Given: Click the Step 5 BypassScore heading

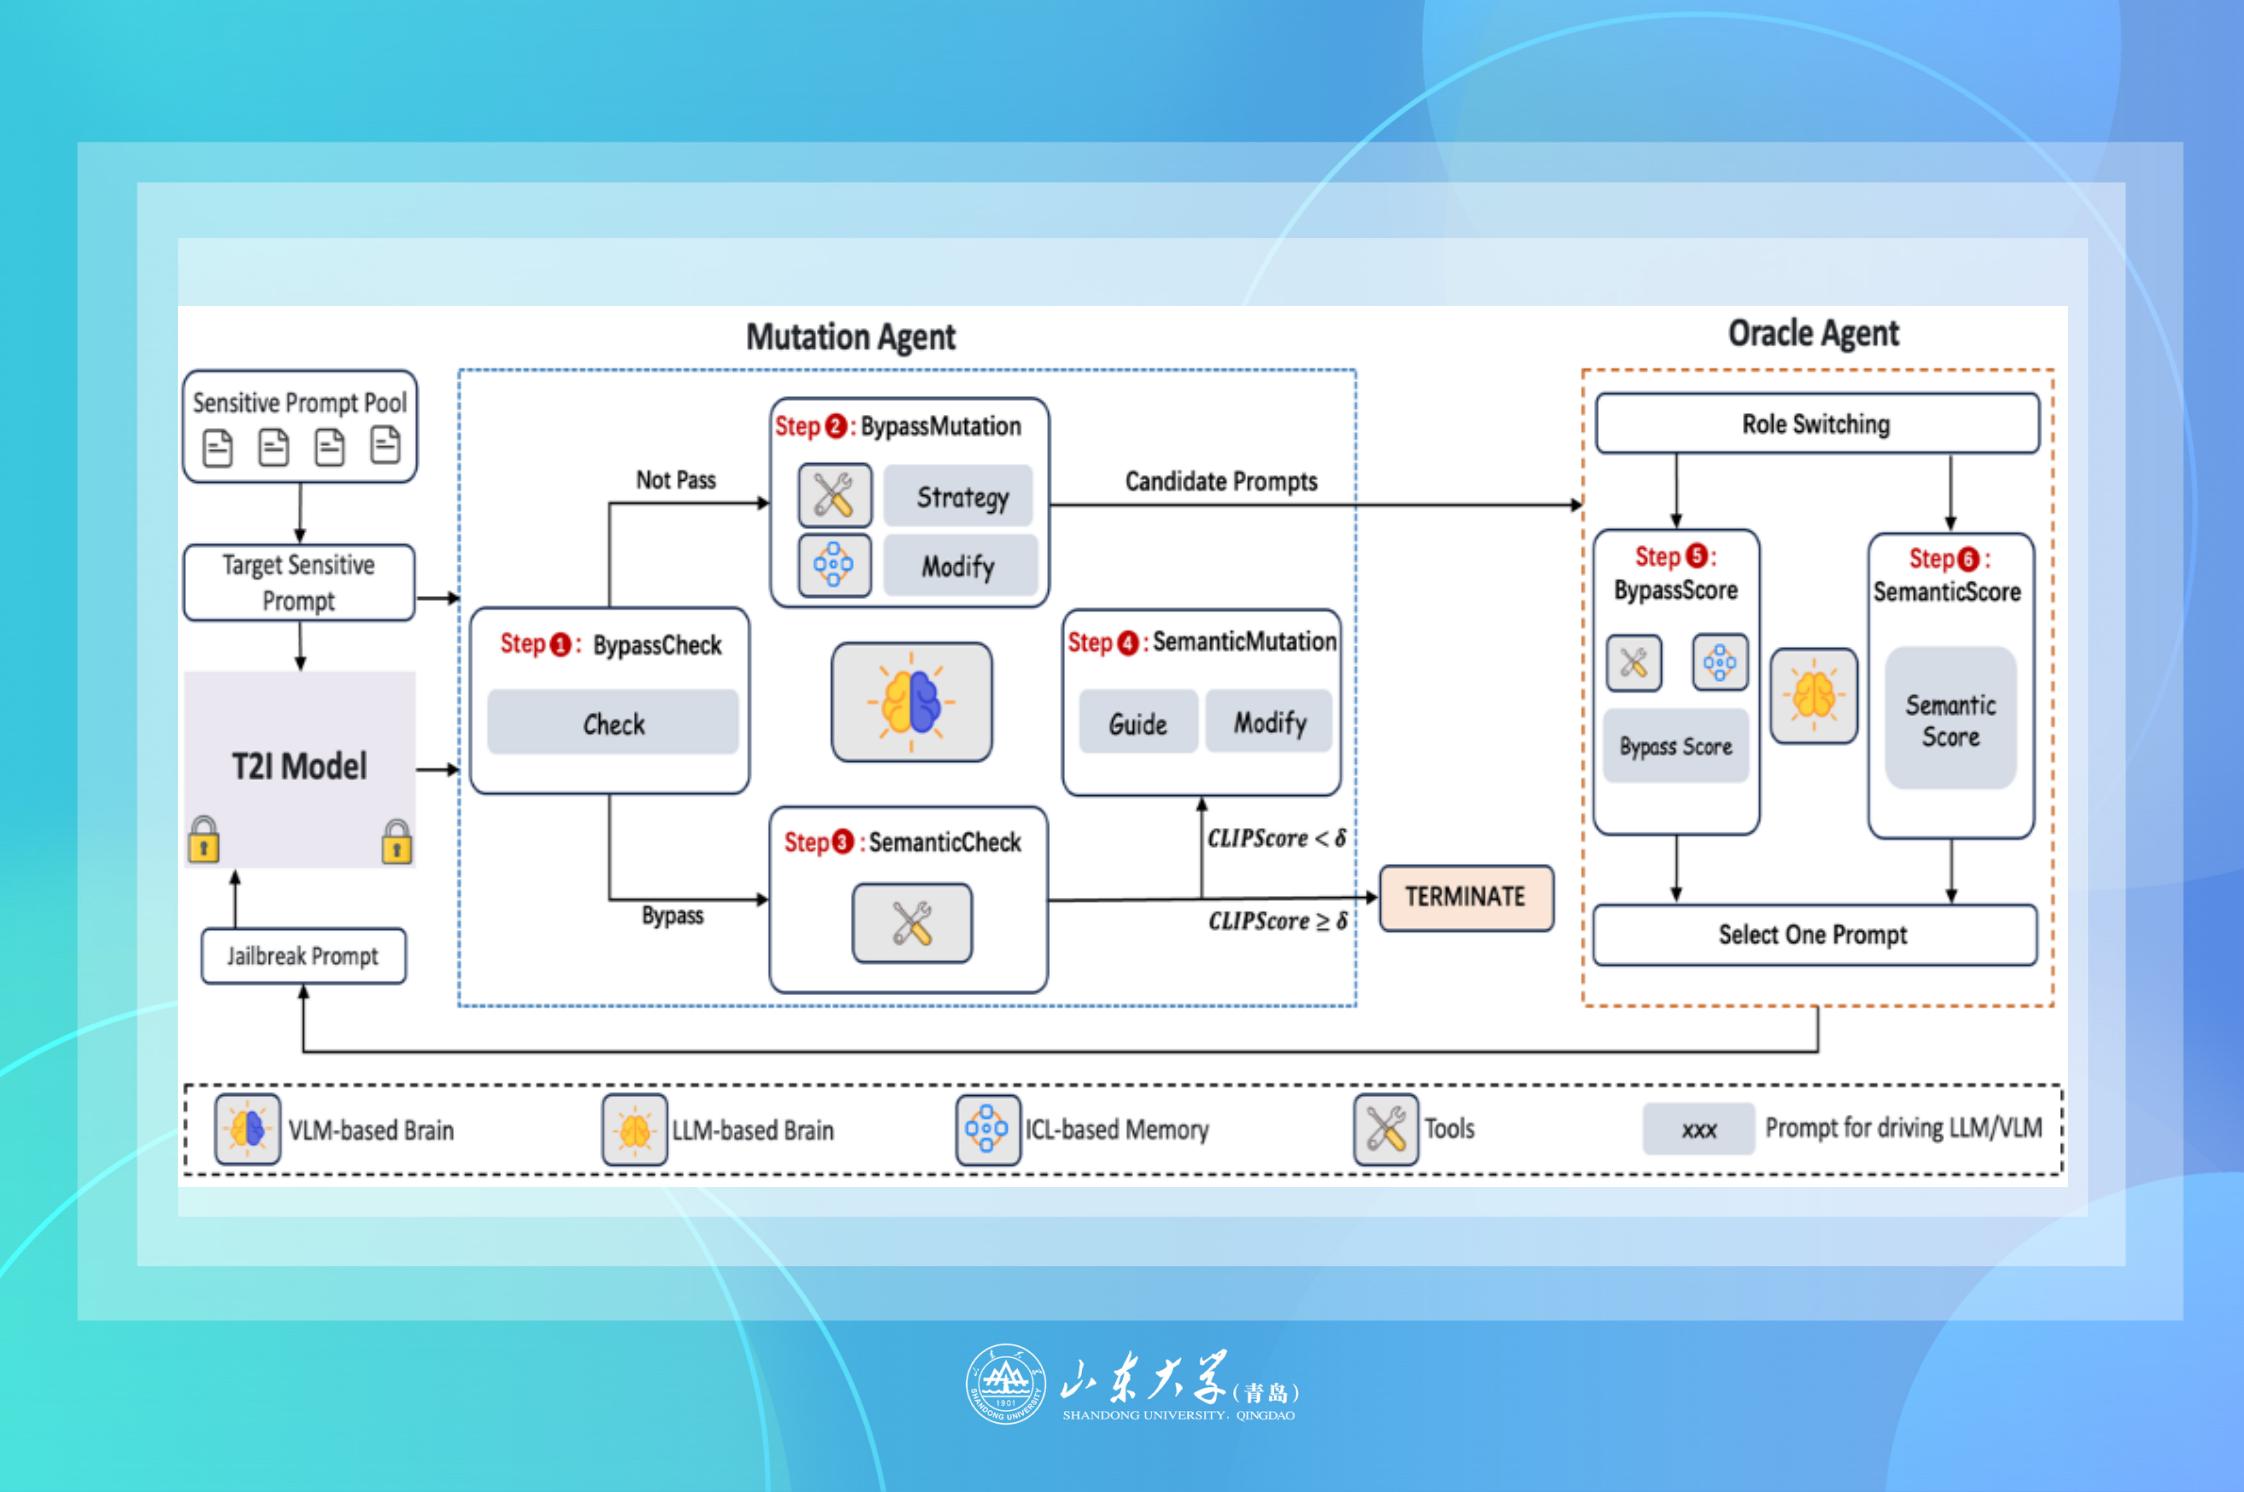Looking at the screenshot, I should 1676,573.
